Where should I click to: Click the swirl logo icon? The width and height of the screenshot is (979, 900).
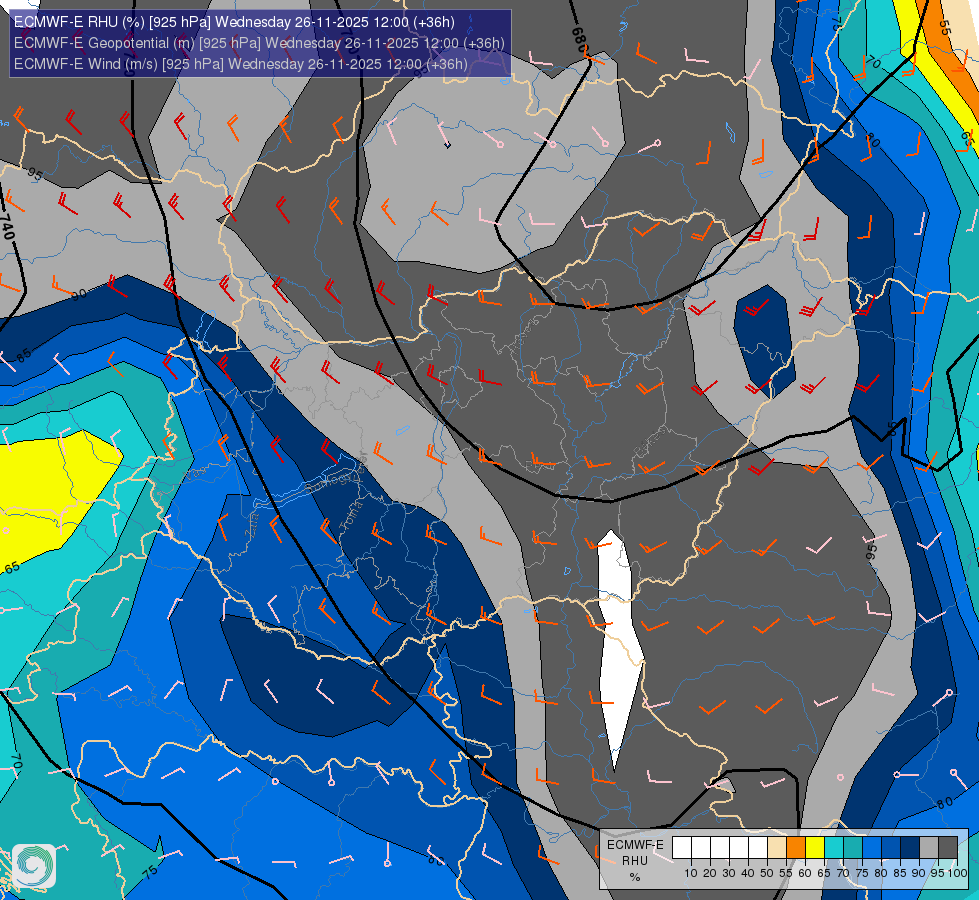[34, 866]
